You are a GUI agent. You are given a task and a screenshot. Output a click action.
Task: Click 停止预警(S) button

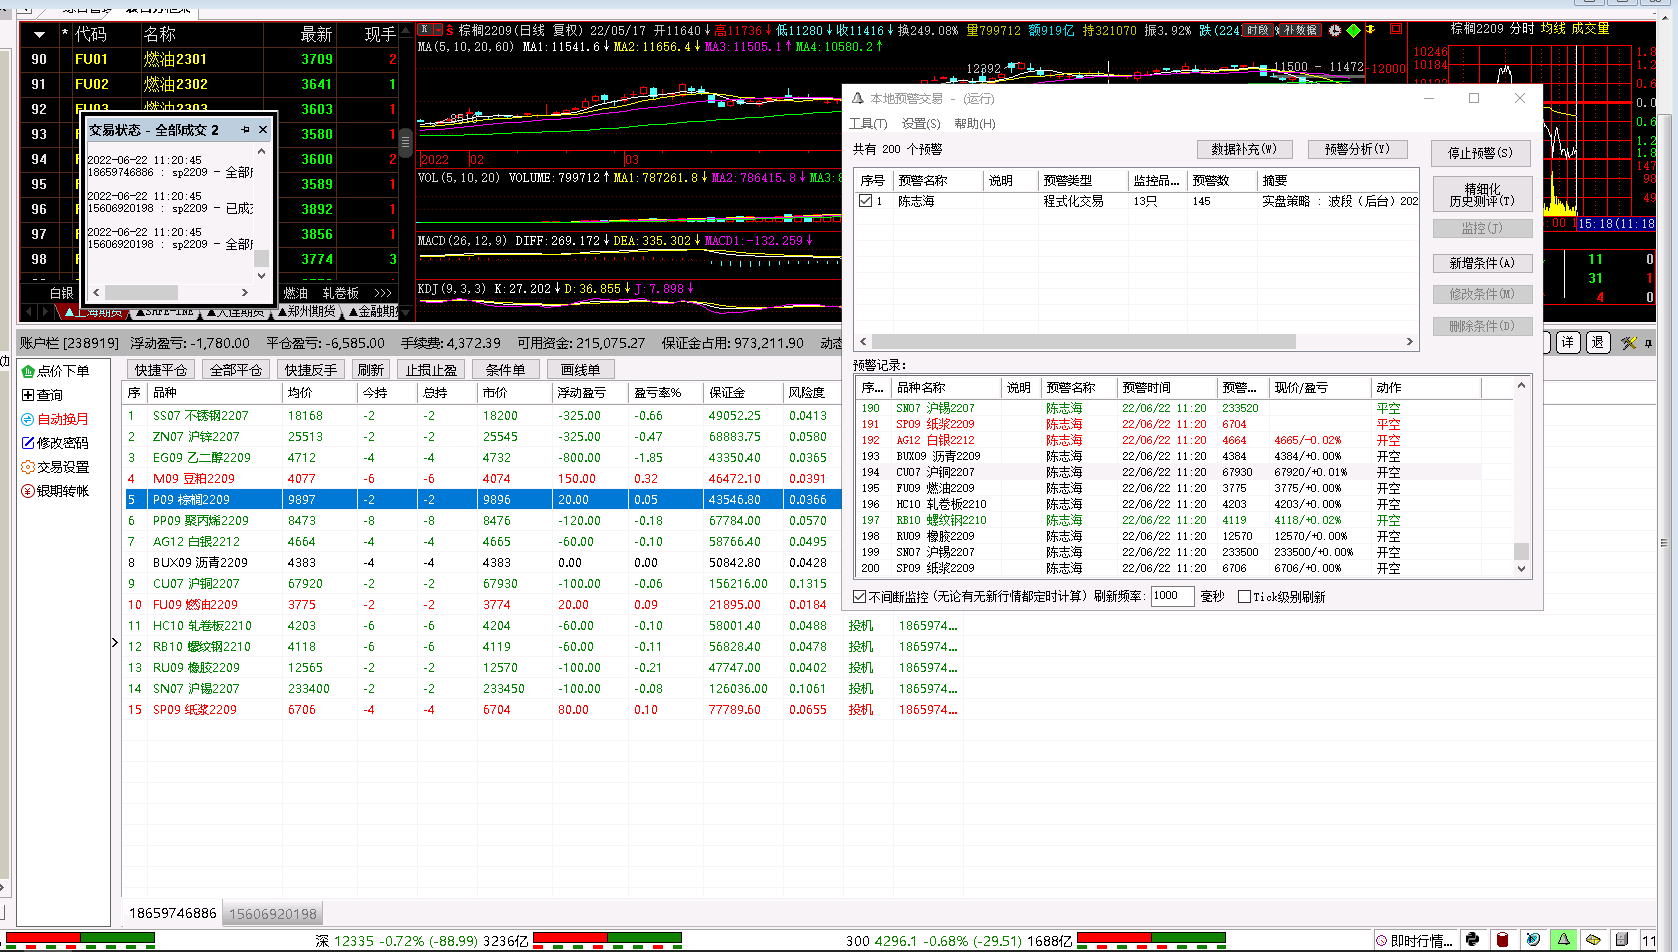1481,153
